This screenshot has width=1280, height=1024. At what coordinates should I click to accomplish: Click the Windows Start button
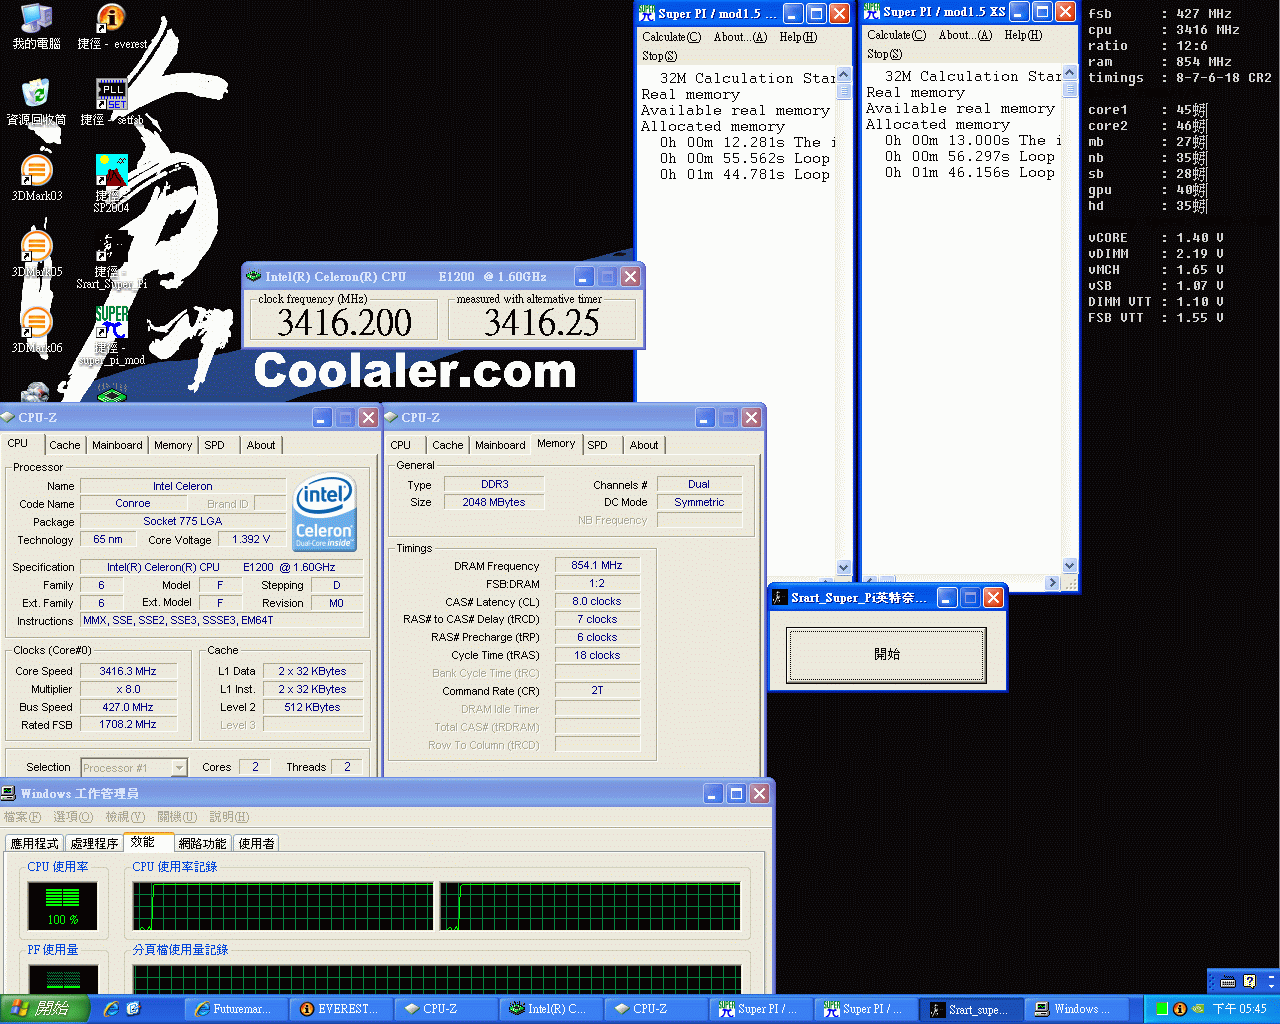(x=45, y=1009)
